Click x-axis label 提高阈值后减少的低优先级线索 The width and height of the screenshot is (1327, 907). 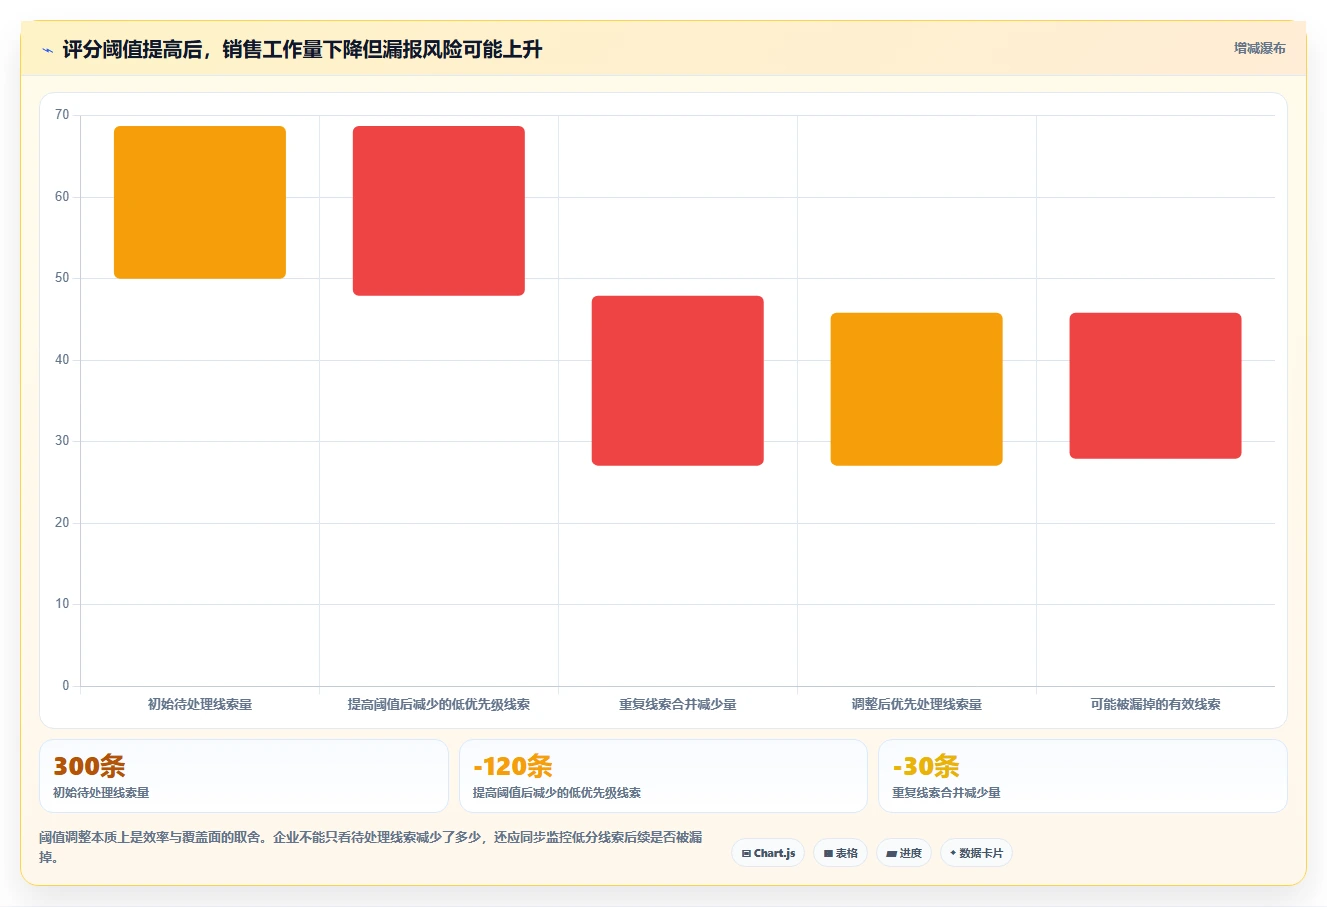coord(439,704)
